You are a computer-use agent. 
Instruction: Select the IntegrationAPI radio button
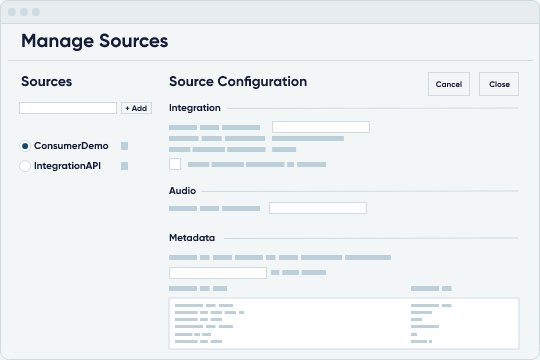[25, 166]
